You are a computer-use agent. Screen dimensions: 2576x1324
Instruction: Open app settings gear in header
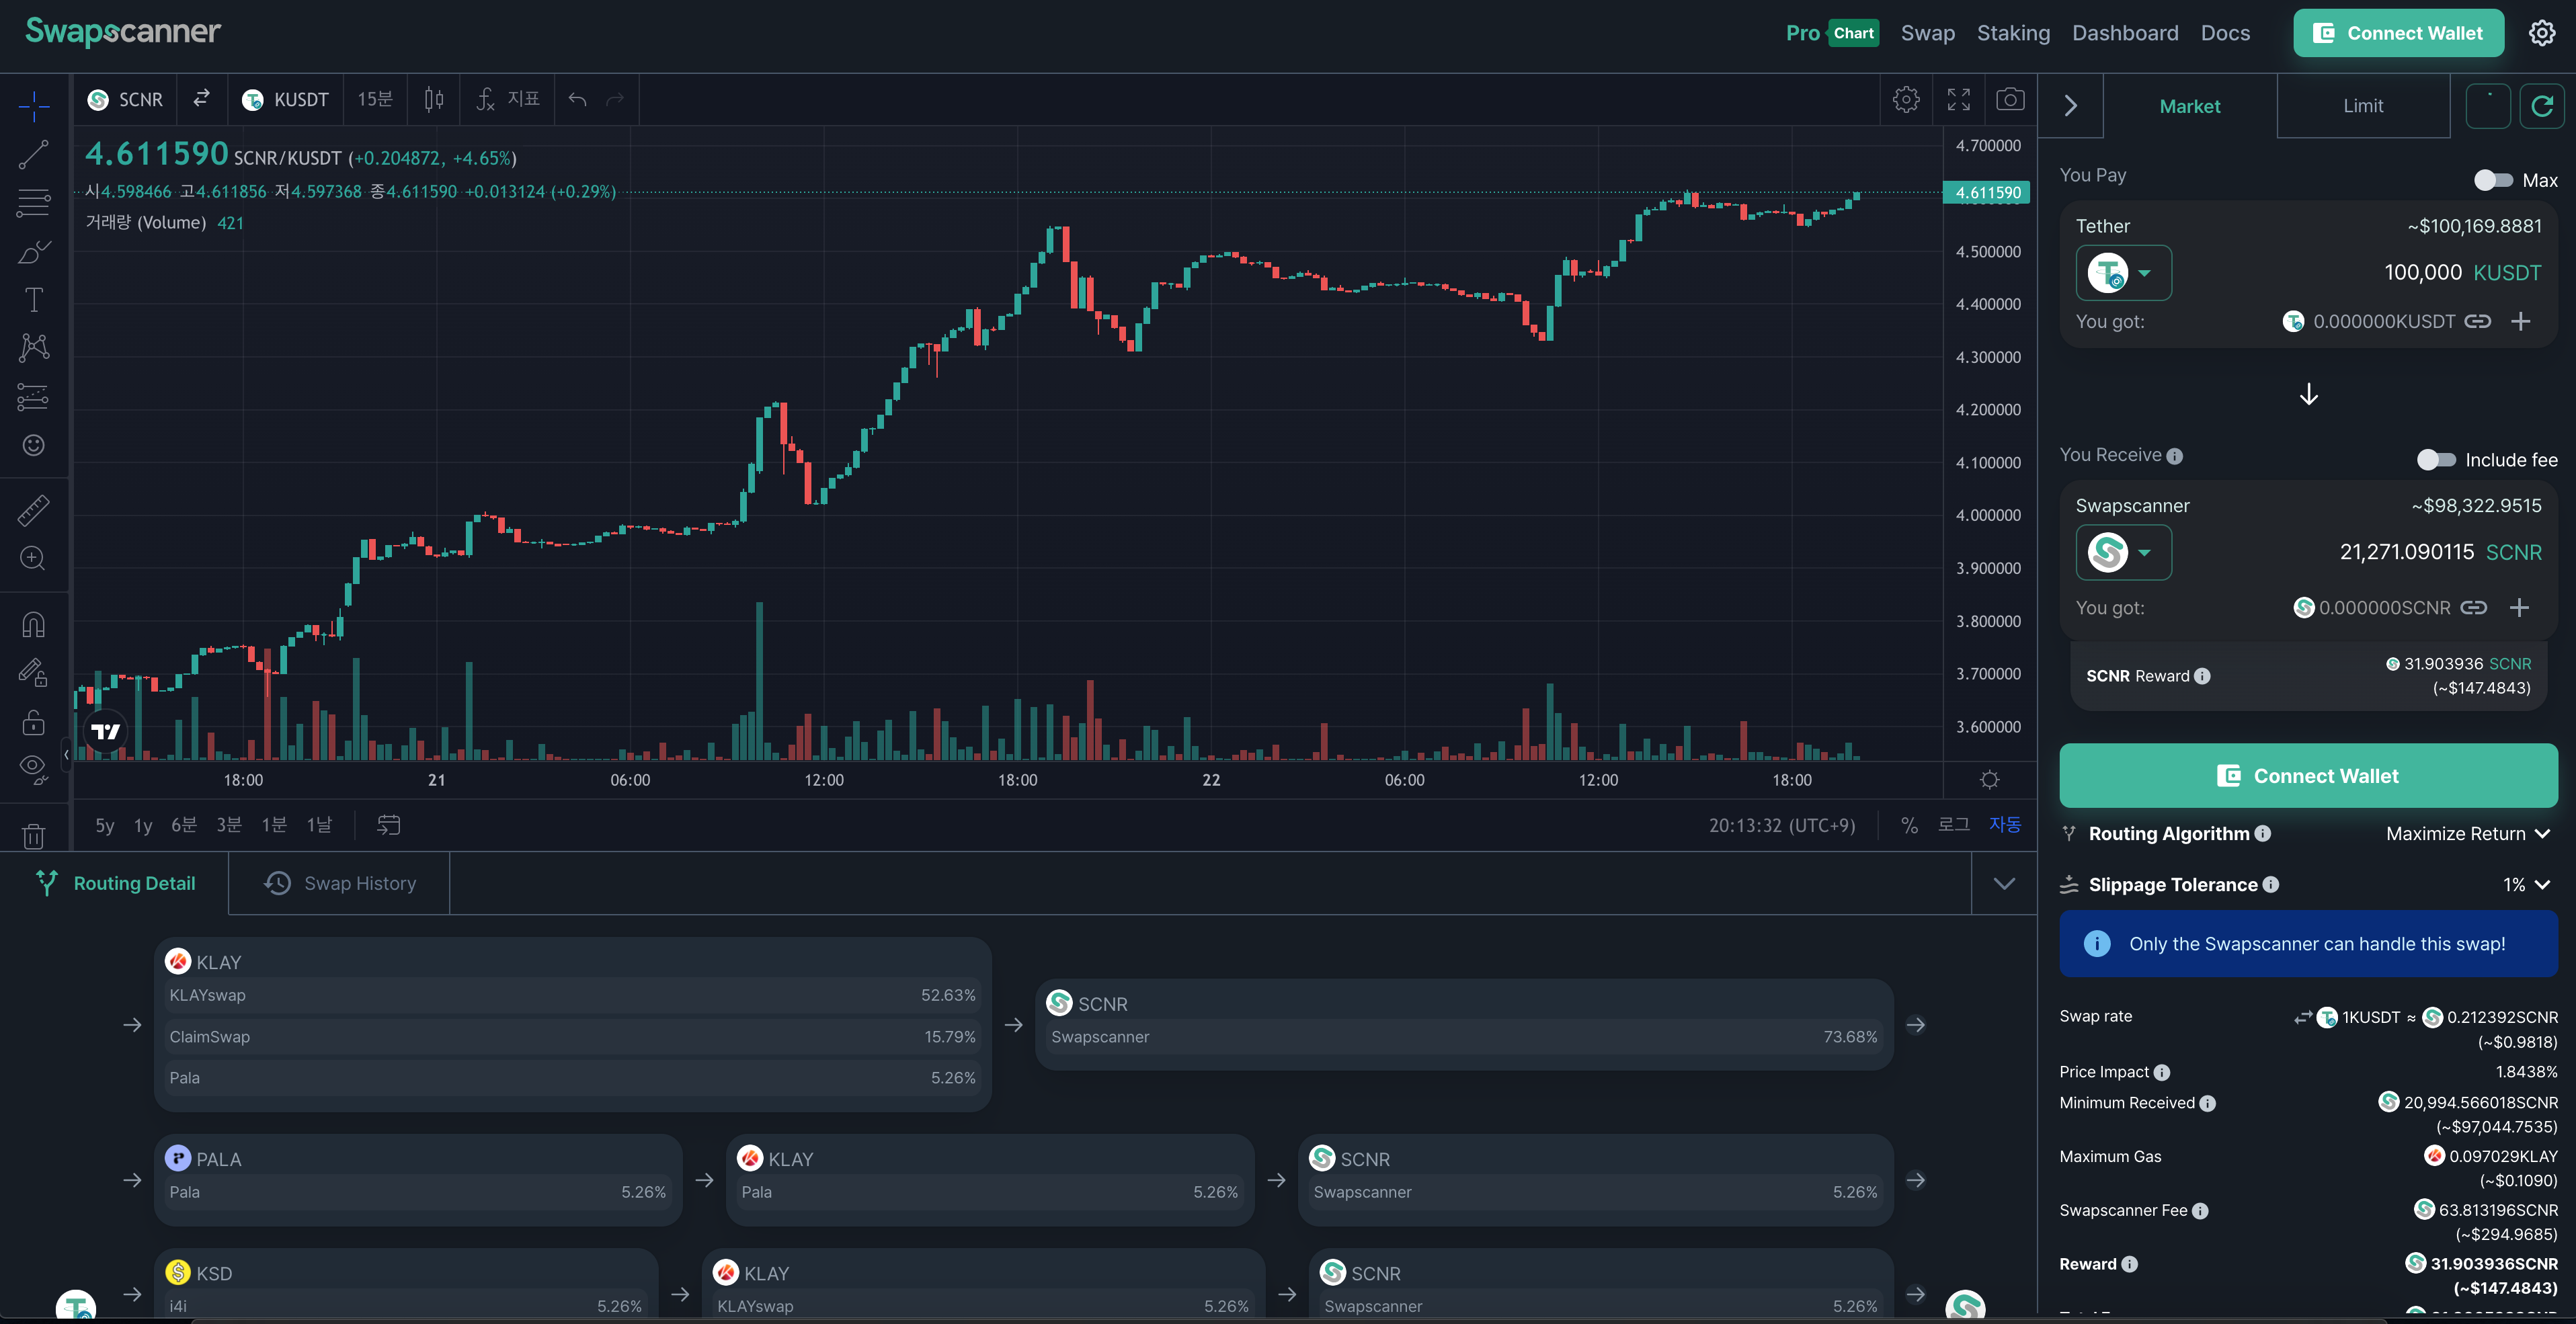click(2542, 33)
